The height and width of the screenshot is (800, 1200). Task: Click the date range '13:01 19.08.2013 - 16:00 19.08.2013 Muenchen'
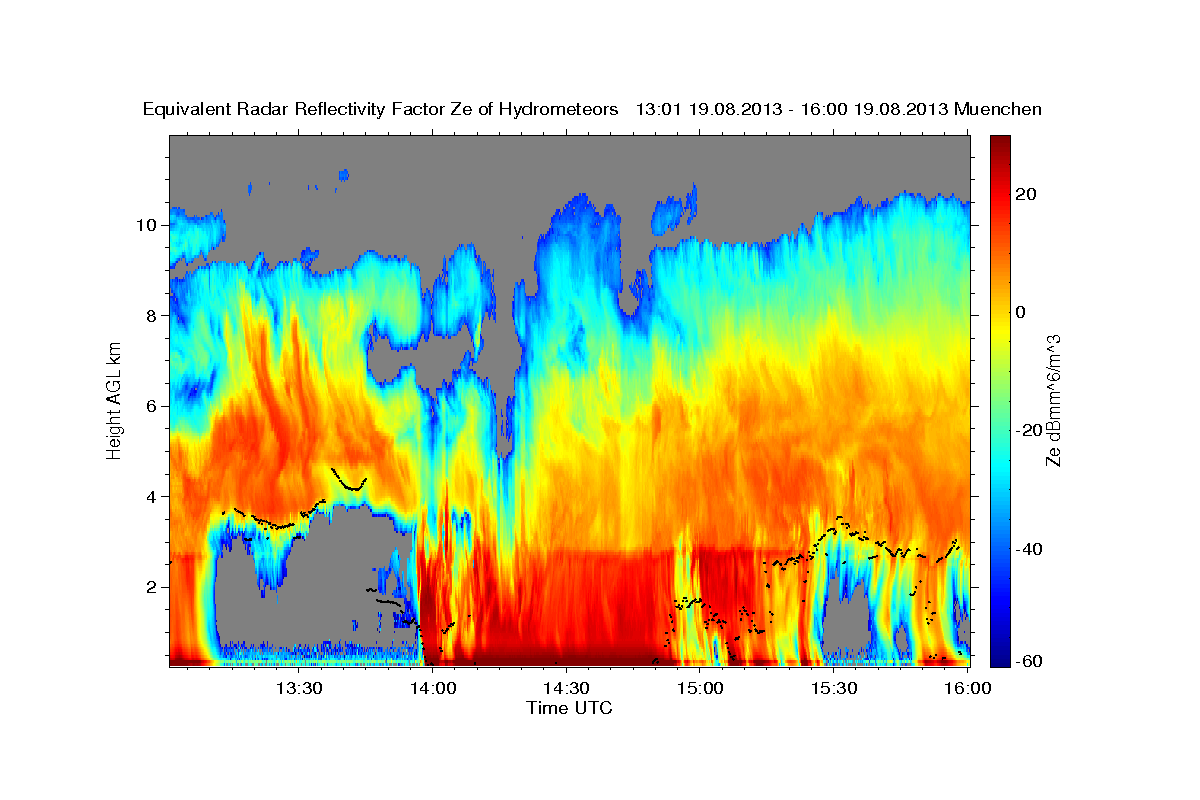(x=839, y=110)
